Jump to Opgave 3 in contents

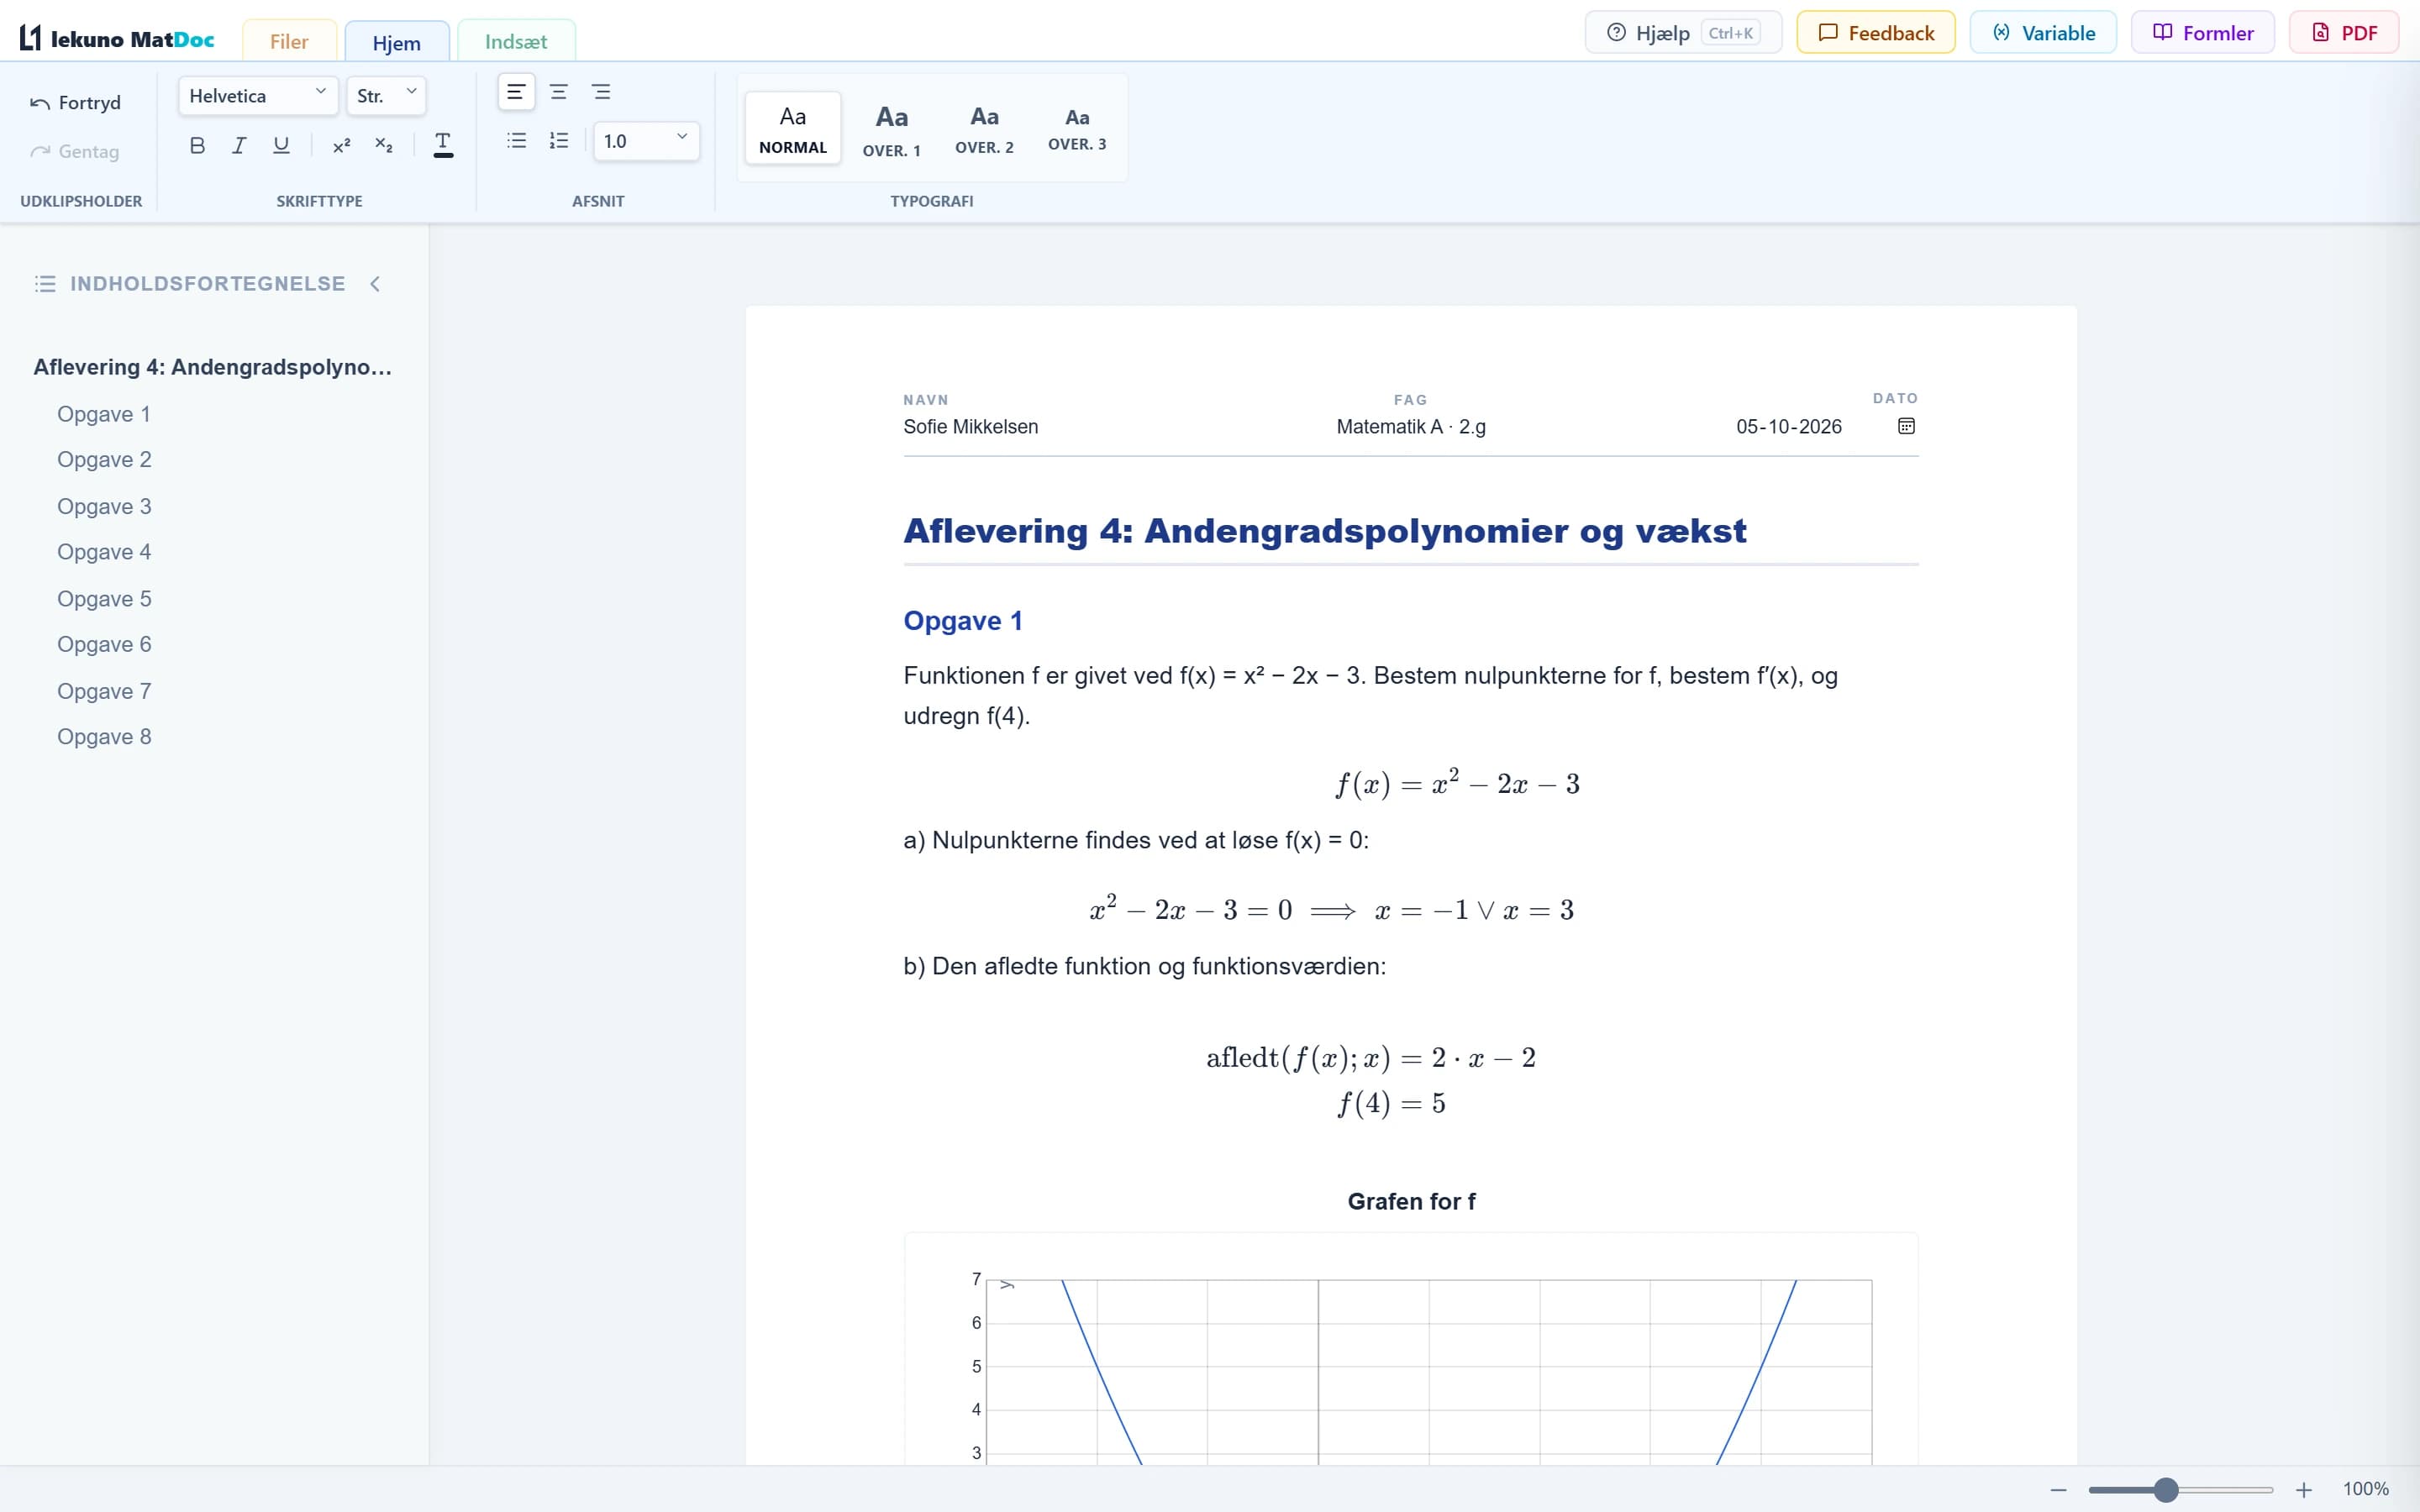point(104,506)
